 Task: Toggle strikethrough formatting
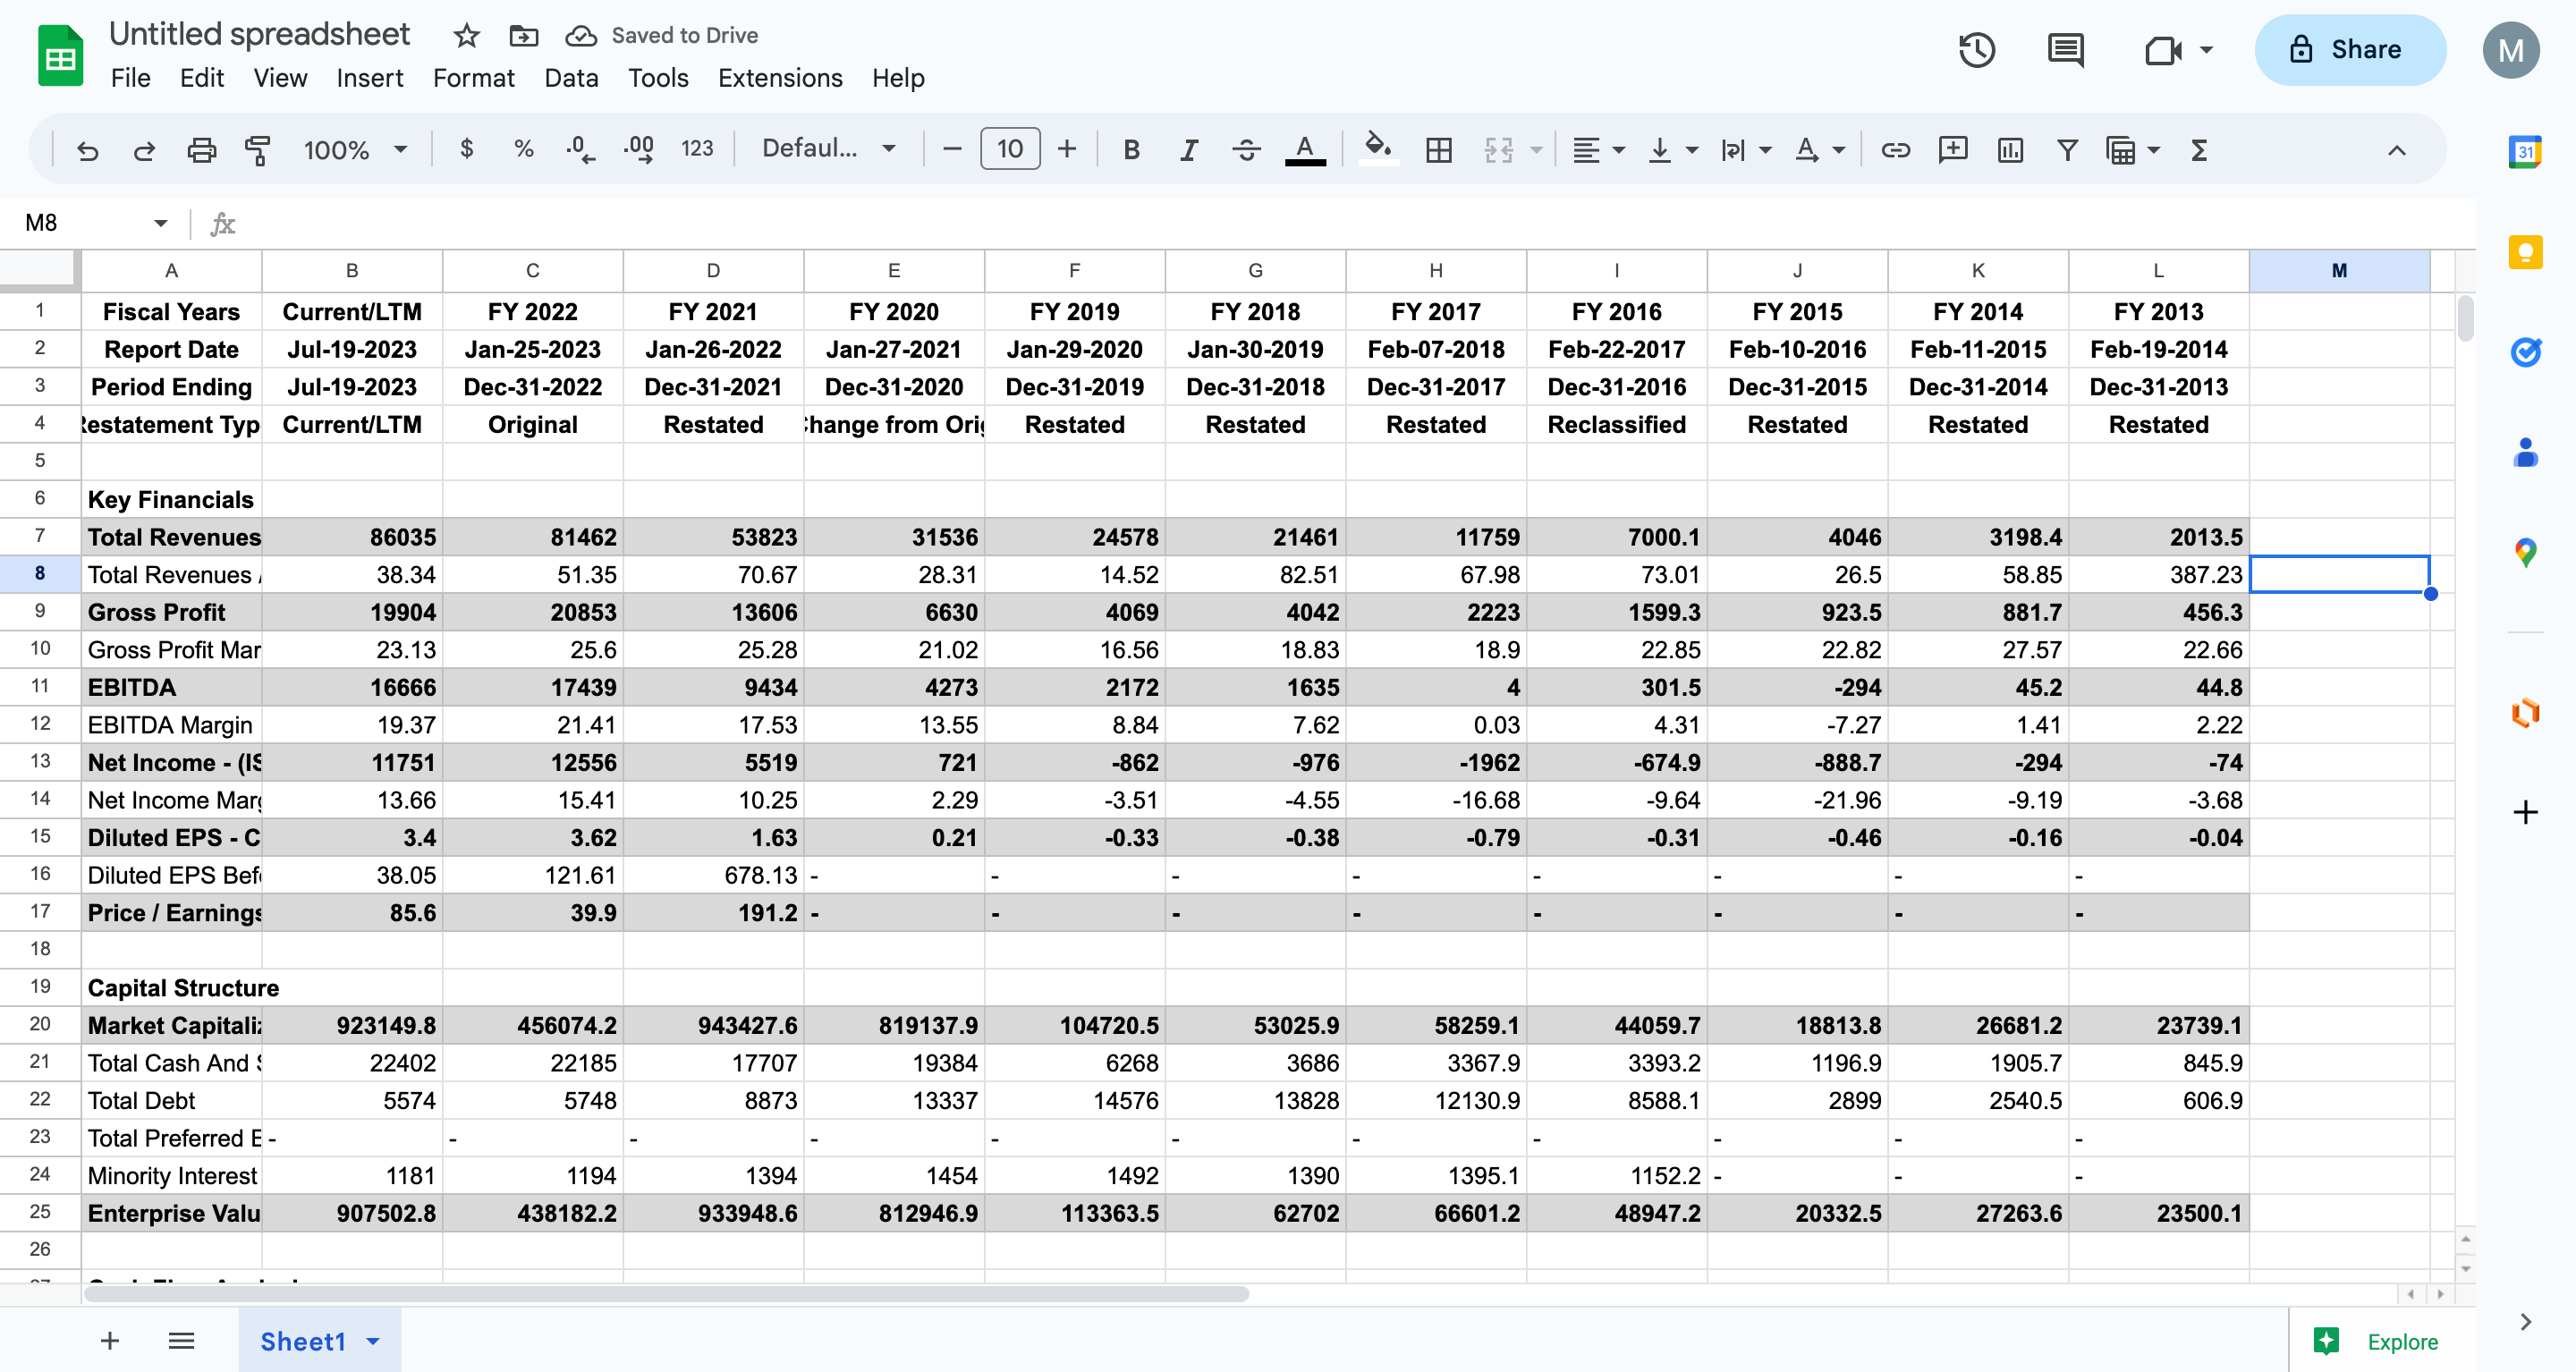1246,150
